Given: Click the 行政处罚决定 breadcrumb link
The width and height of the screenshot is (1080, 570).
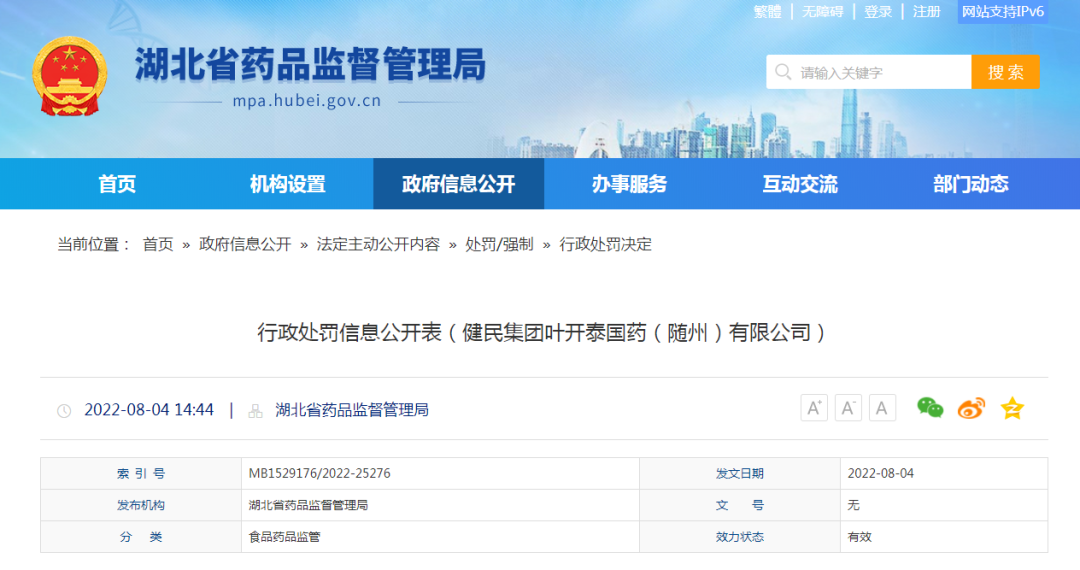Looking at the screenshot, I should [x=605, y=244].
